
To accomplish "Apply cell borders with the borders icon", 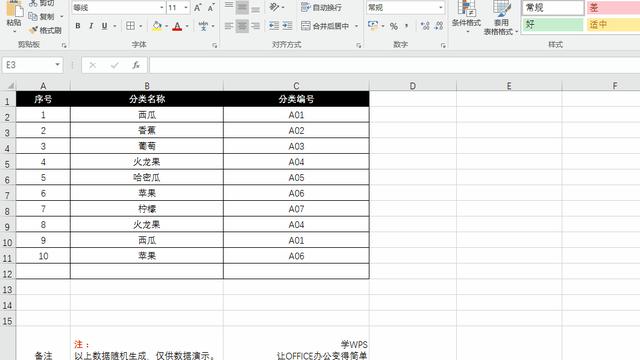I will [x=130, y=26].
